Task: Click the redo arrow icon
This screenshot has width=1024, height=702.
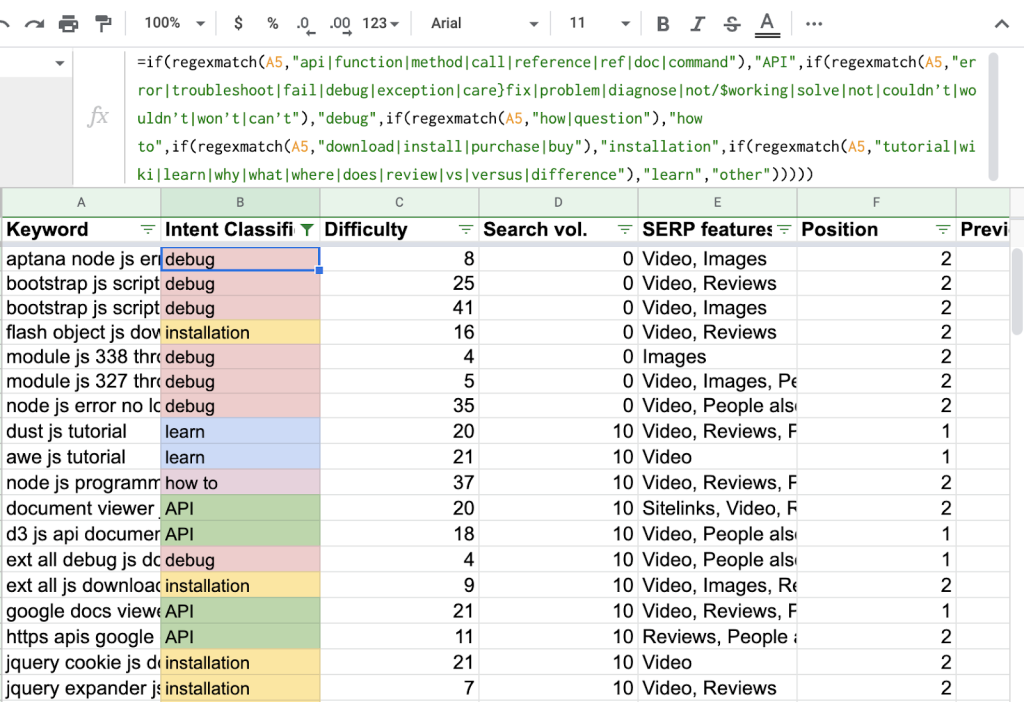Action: [34, 24]
